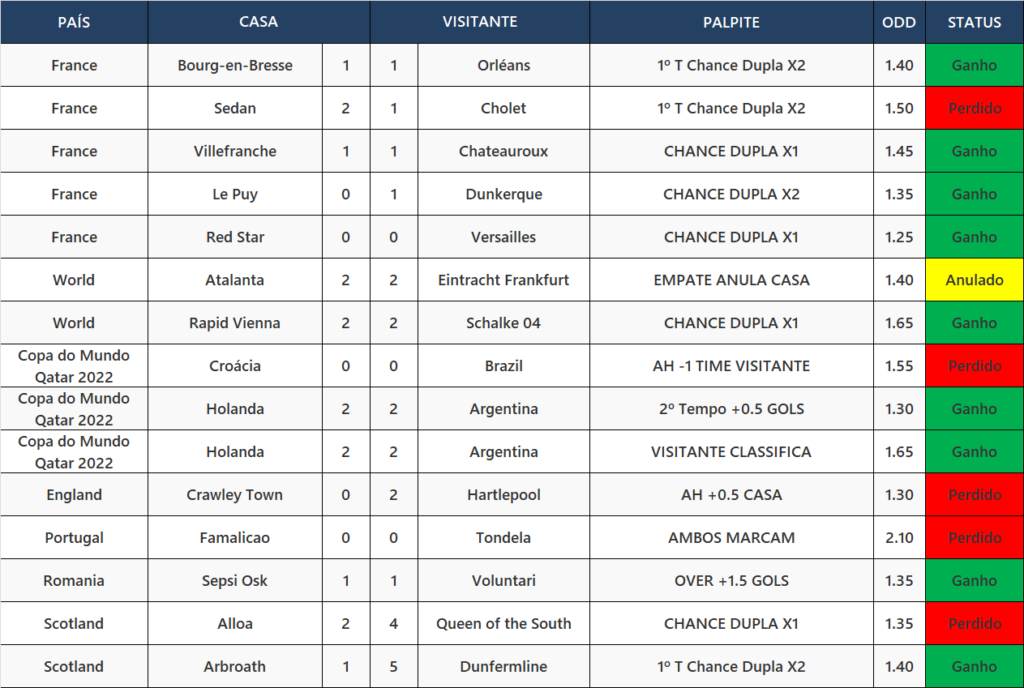Screen dimensions: 1024x688
Task: Click the VISITANTE CLASSIFICA cell
Action: click(731, 452)
